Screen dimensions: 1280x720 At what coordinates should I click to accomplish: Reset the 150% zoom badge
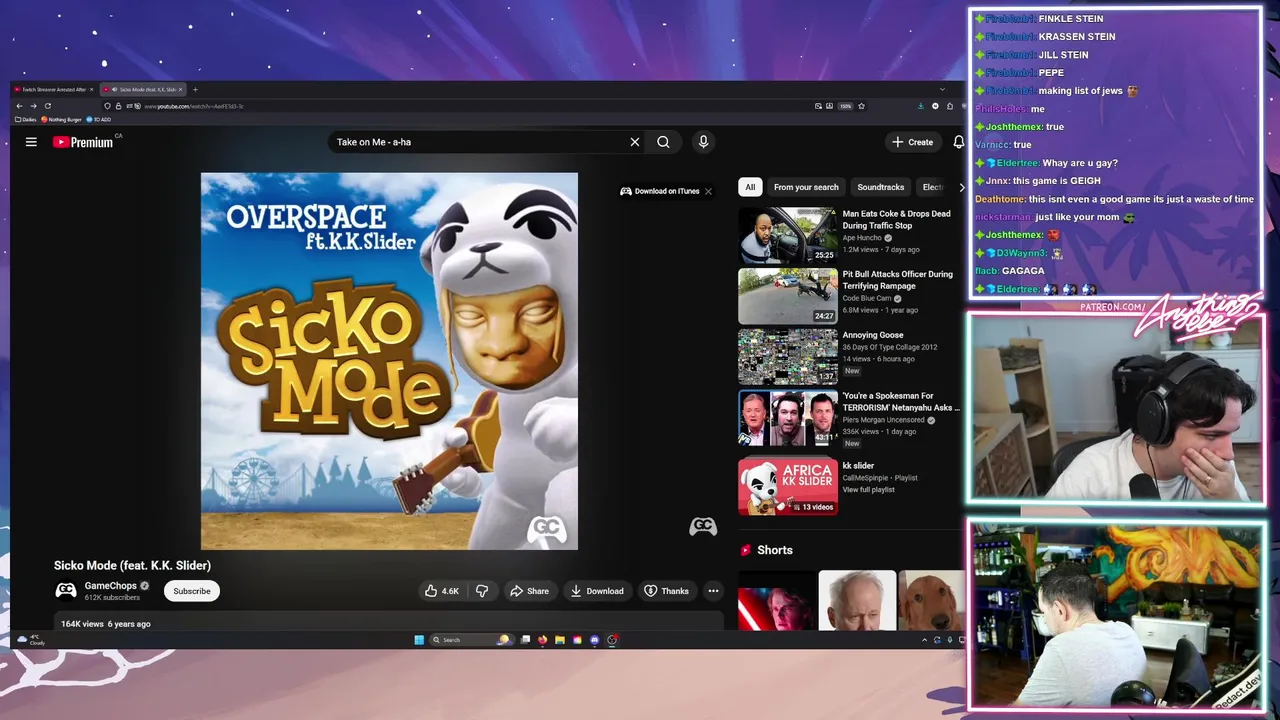pyautogui.click(x=845, y=106)
